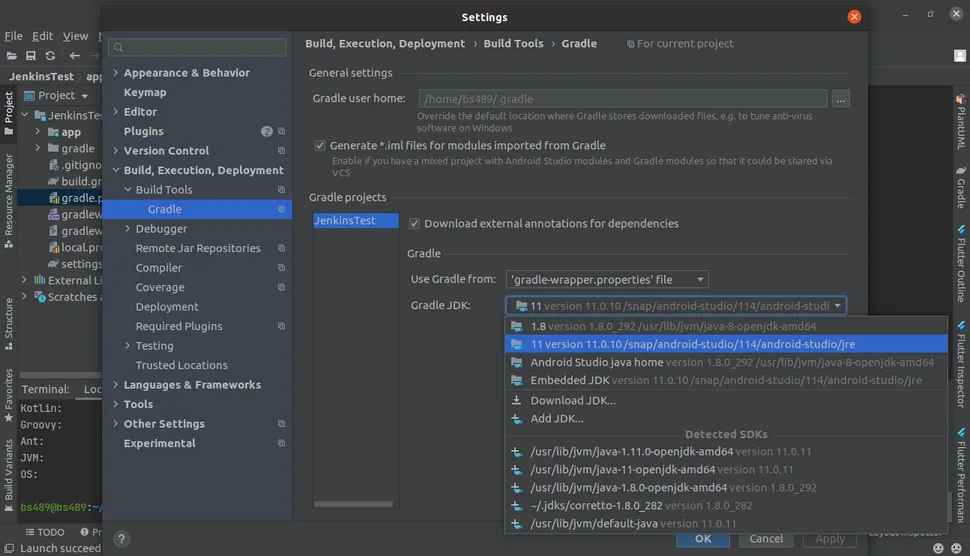
Task: Click the Save All toolbar icon
Action: (x=32, y=56)
